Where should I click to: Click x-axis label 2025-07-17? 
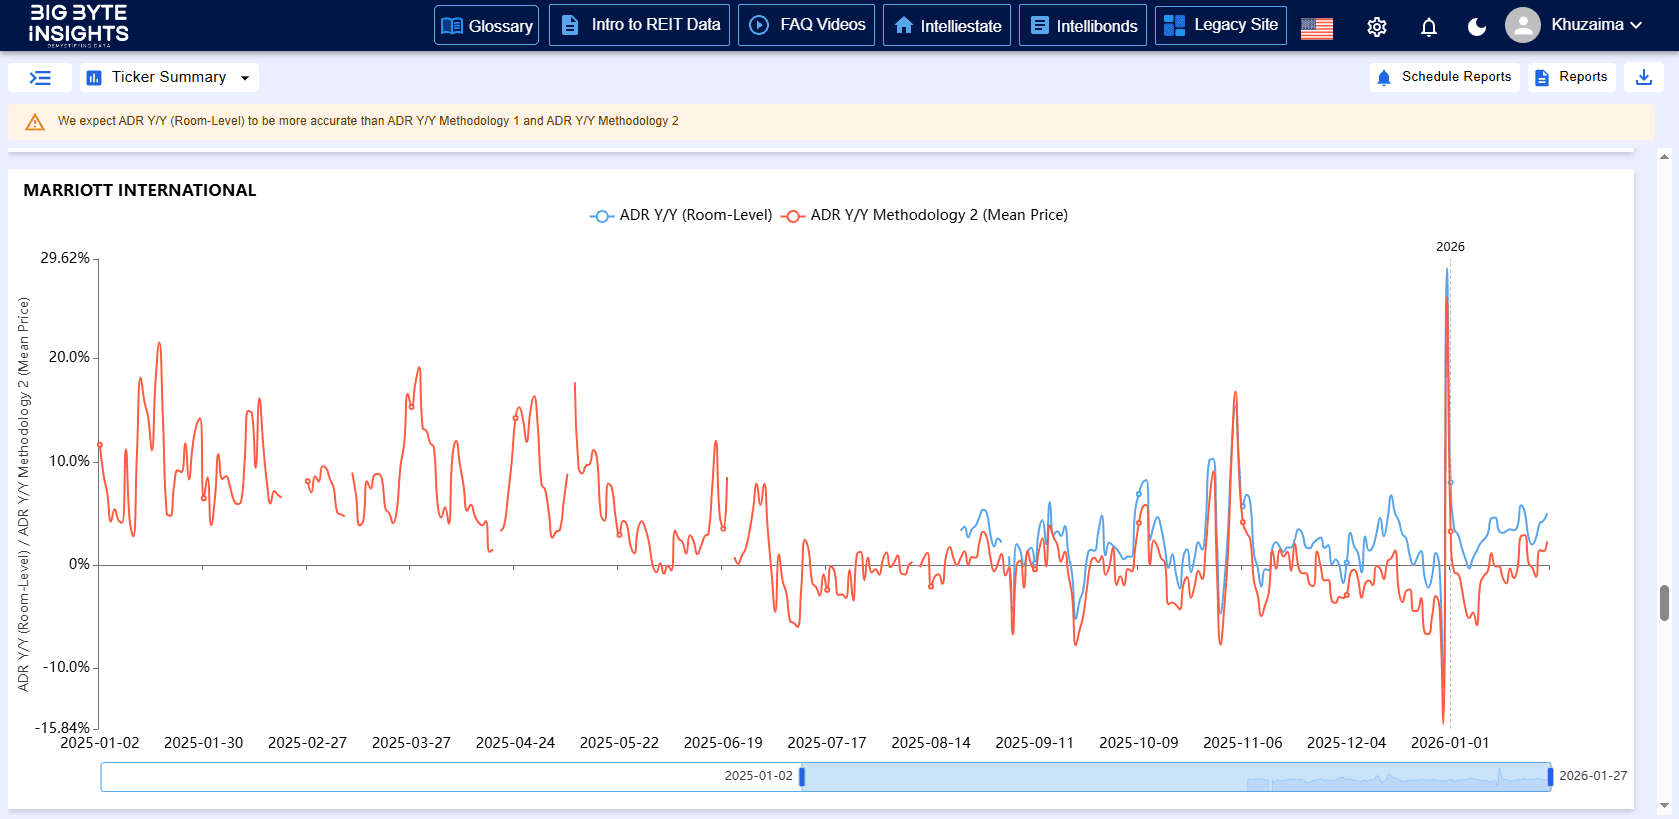(827, 743)
